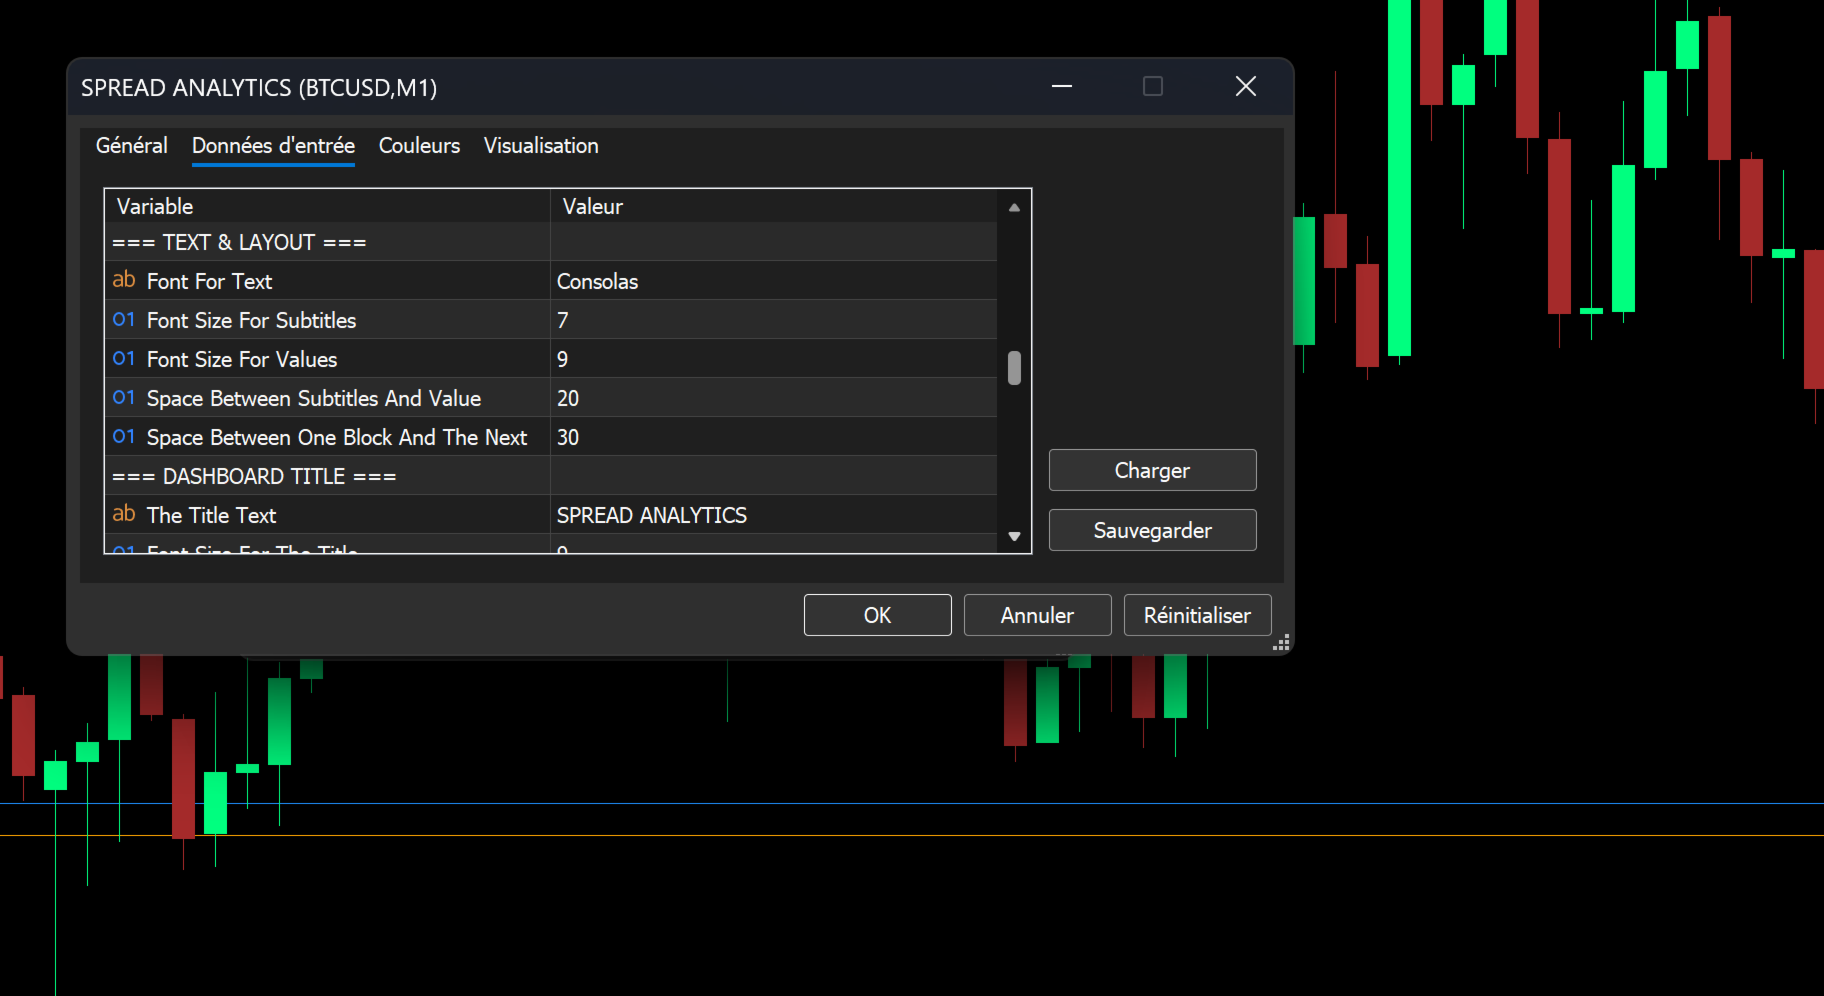1824x996 pixels.
Task: Click the integer icon beside Font Size For Values
Action: tap(124, 358)
